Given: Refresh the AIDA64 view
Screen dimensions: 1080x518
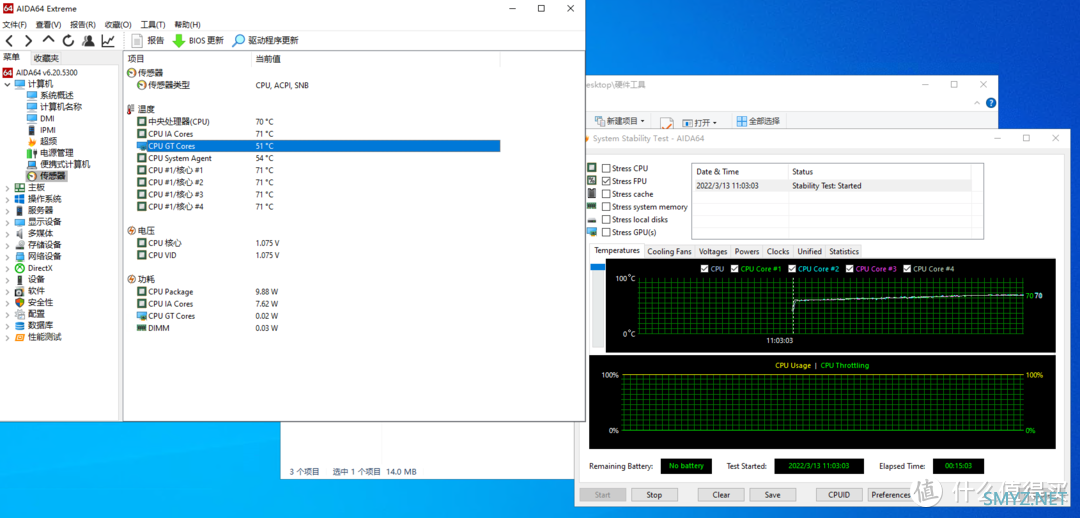Looking at the screenshot, I should (68, 41).
